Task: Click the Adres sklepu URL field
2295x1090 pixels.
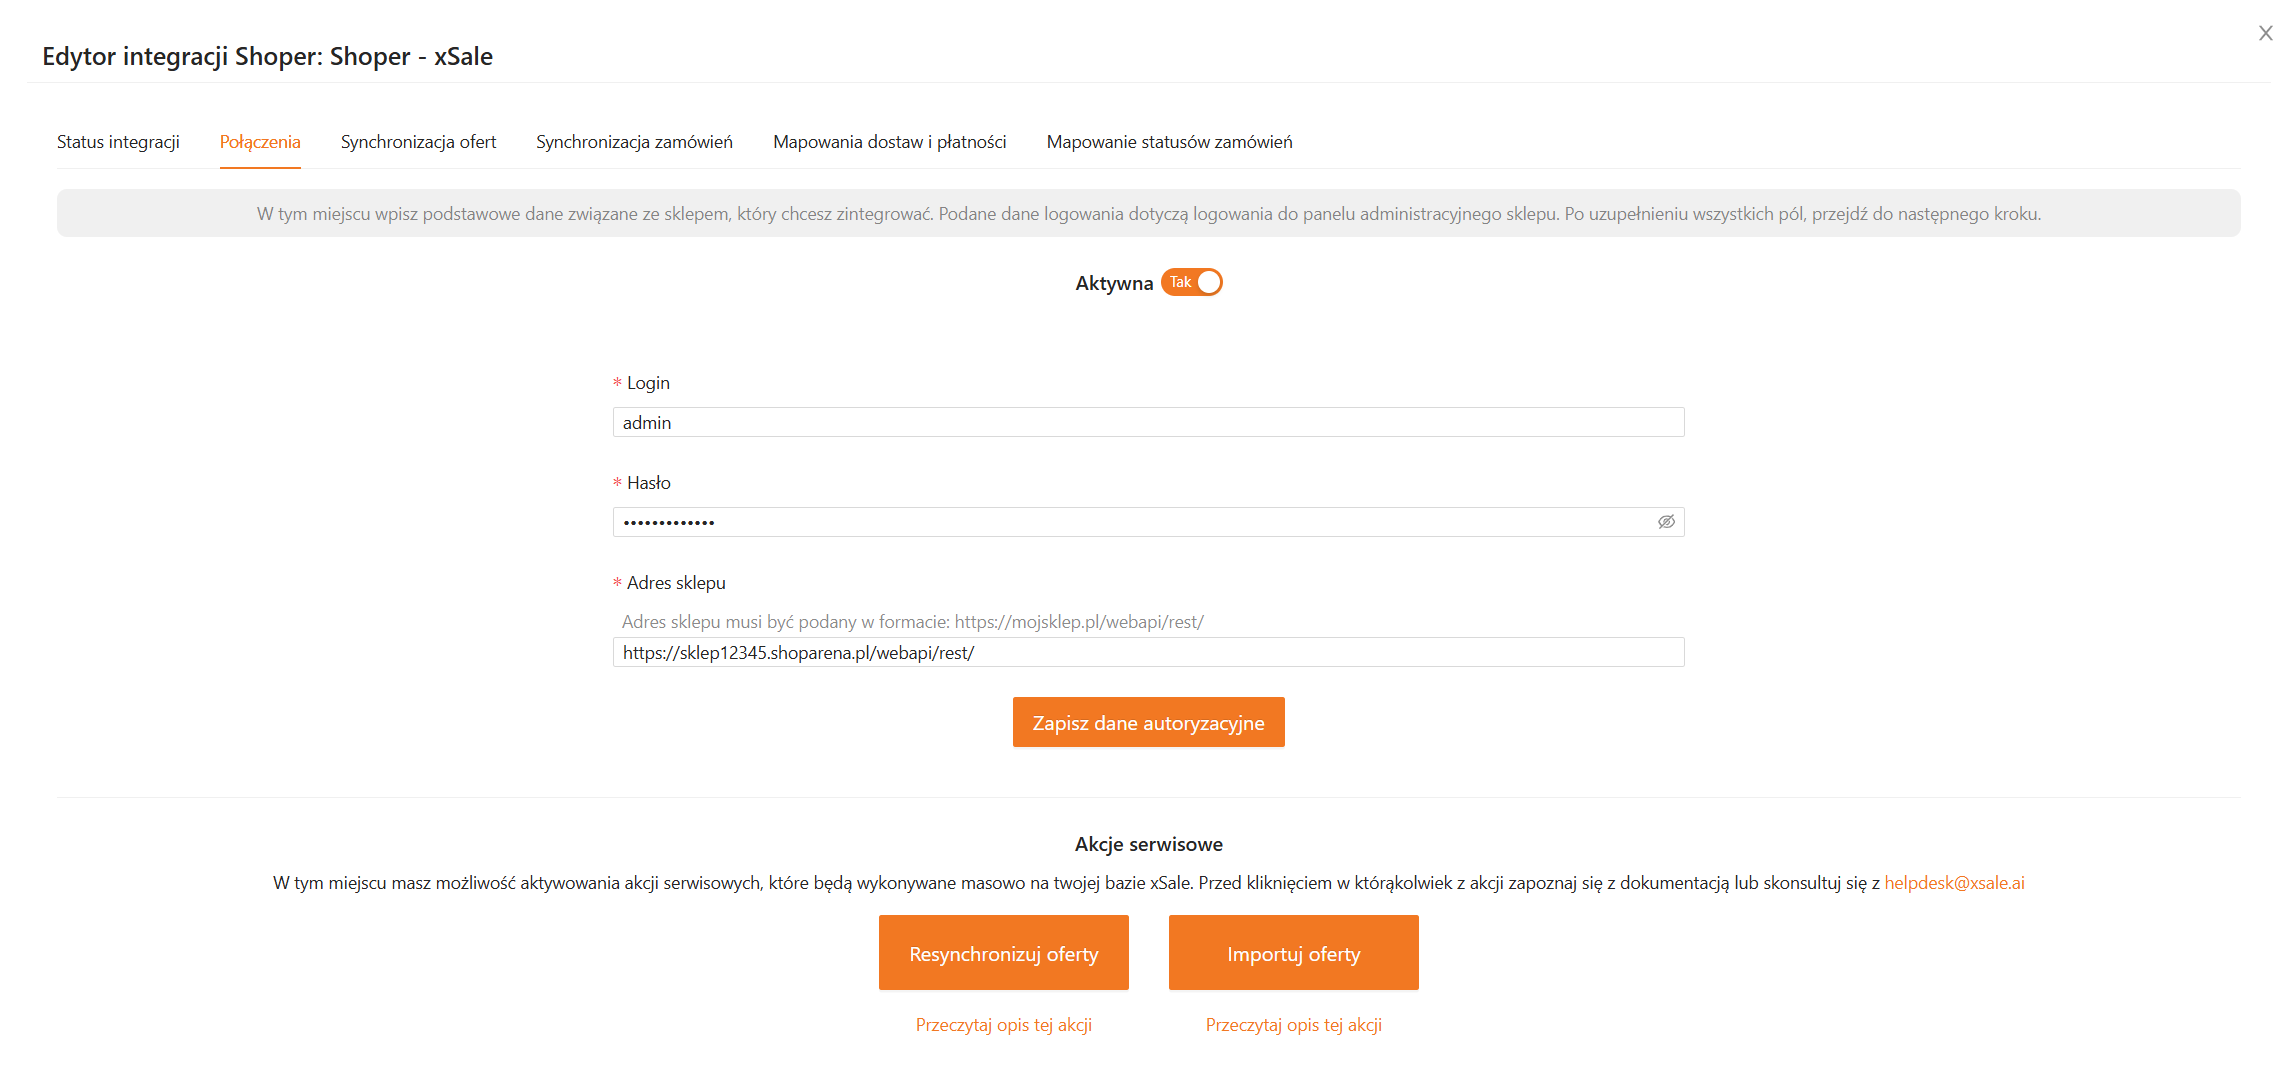Action: [1148, 653]
